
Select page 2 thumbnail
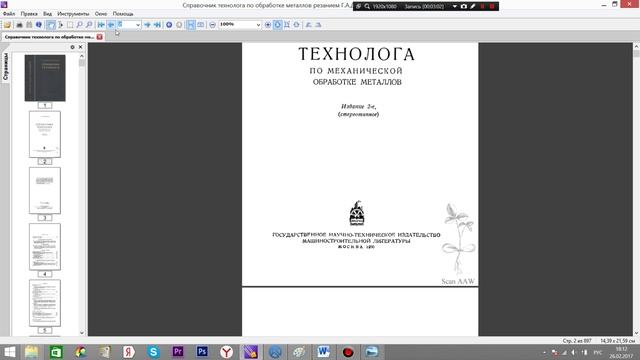point(45,134)
